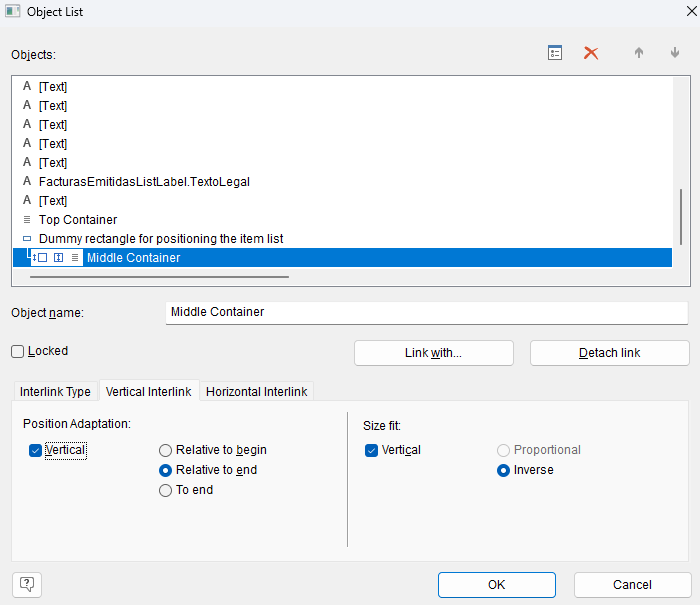Viewport: 700px width, 605px height.
Task: Delete selected object with red X
Action: point(591,53)
